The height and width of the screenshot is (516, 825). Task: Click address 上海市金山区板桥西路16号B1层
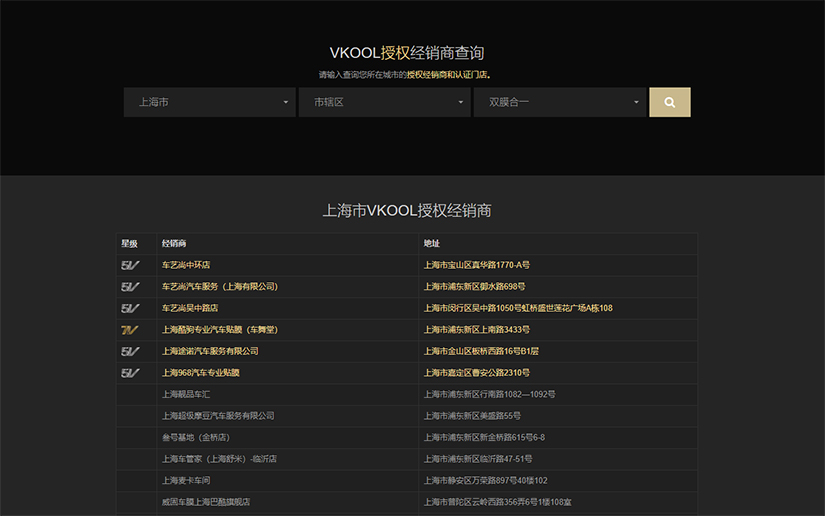tap(481, 351)
